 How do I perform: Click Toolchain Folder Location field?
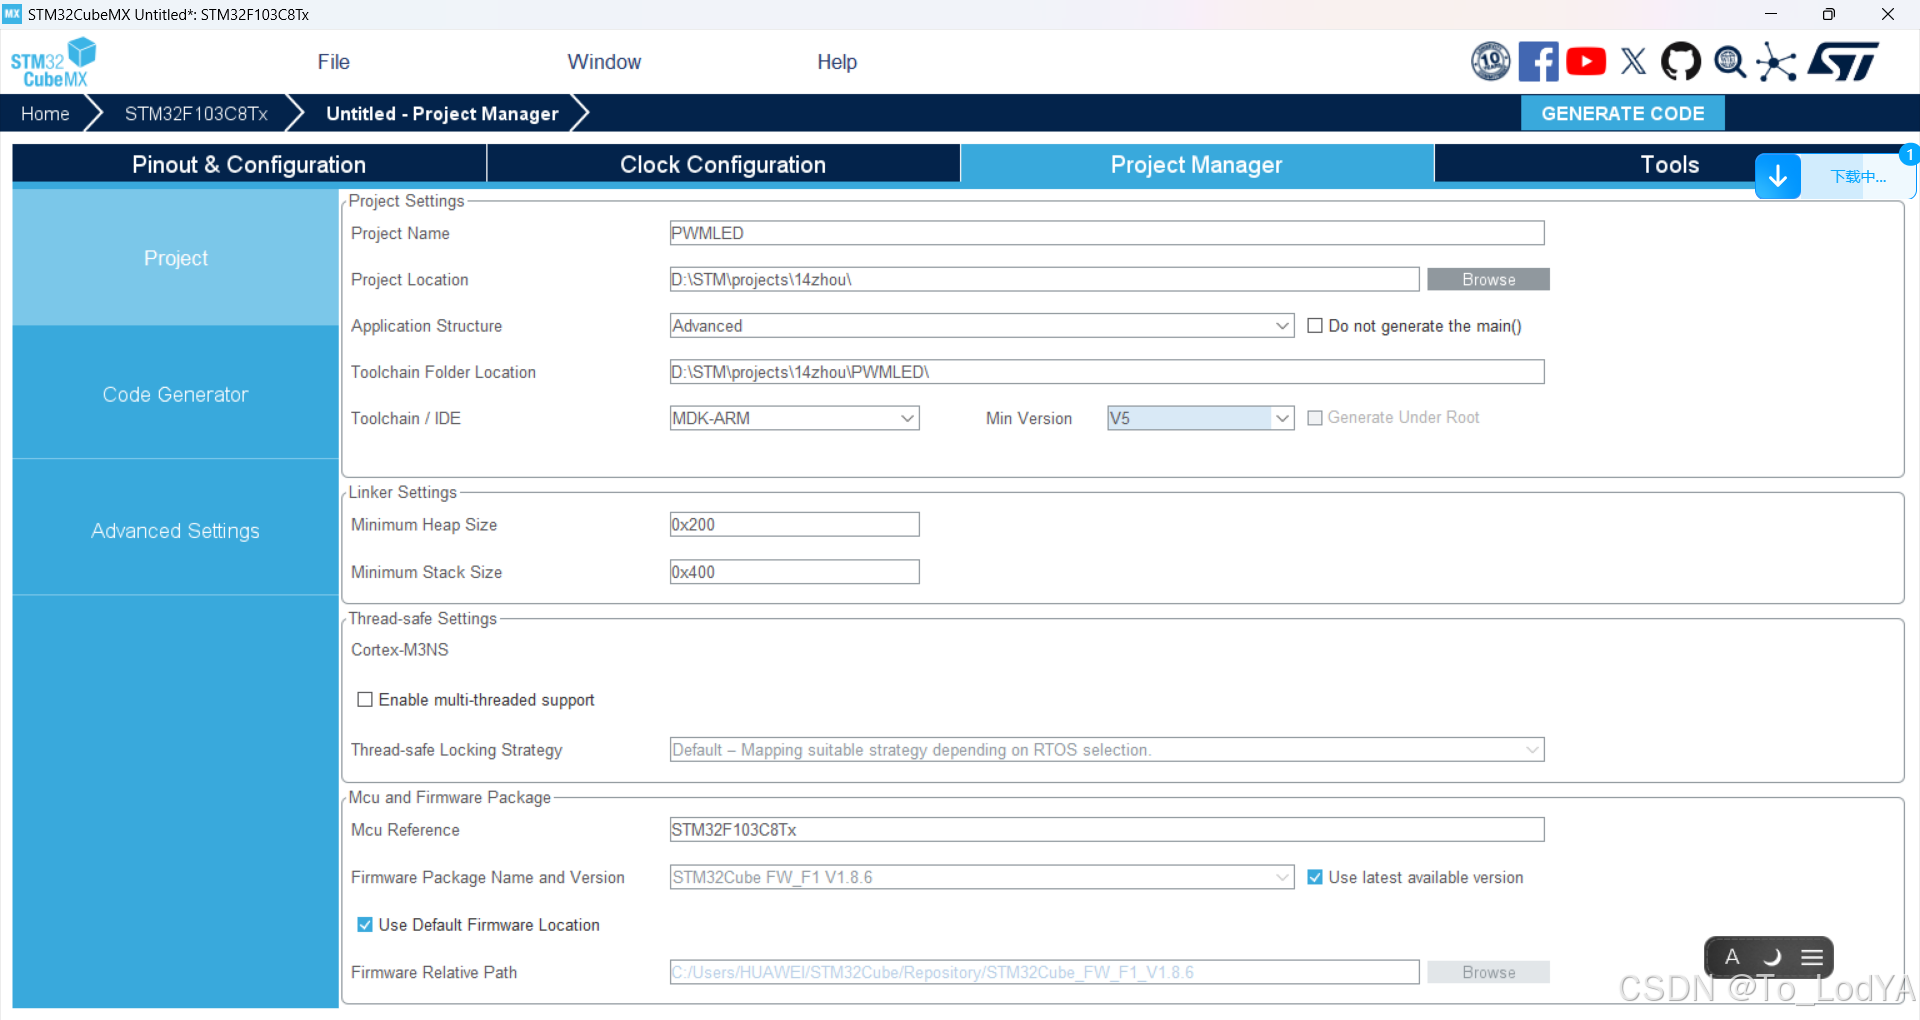click(x=1107, y=372)
